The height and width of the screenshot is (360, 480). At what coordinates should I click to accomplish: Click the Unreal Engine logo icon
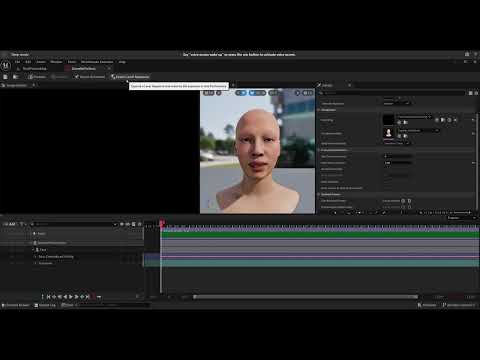(6, 66)
